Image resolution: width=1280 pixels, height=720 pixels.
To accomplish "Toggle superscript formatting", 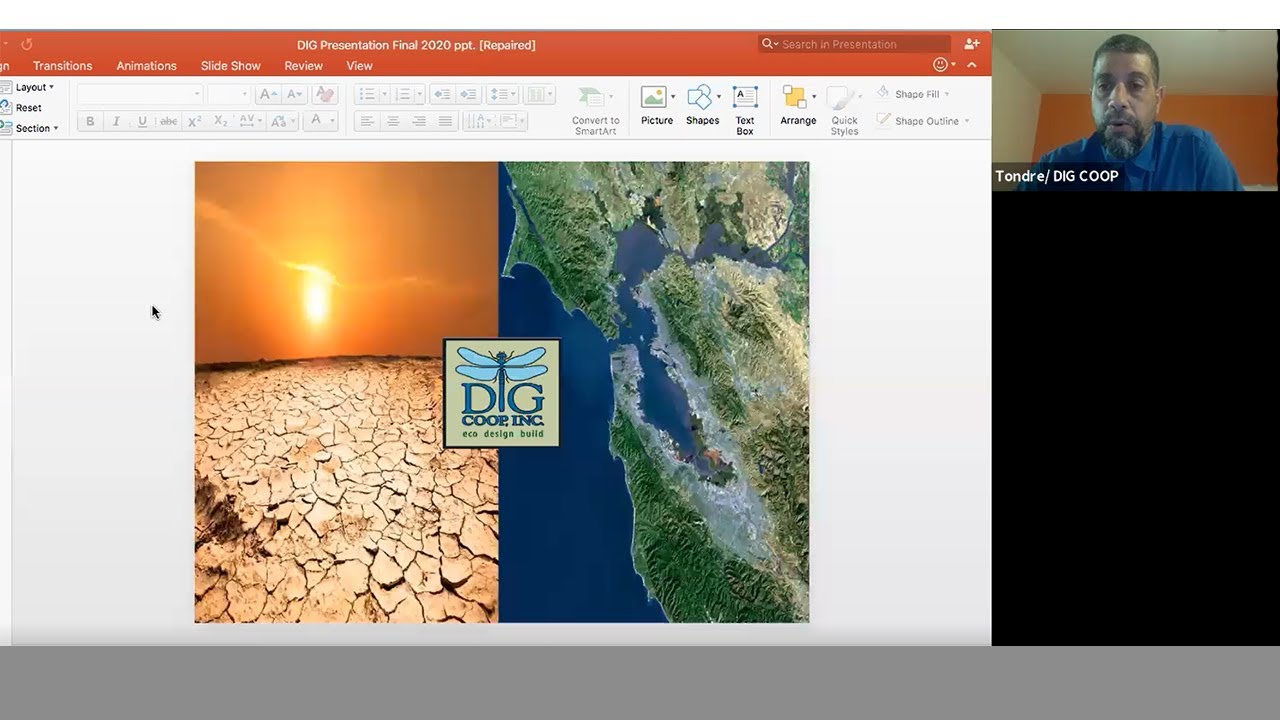I will click(x=194, y=121).
